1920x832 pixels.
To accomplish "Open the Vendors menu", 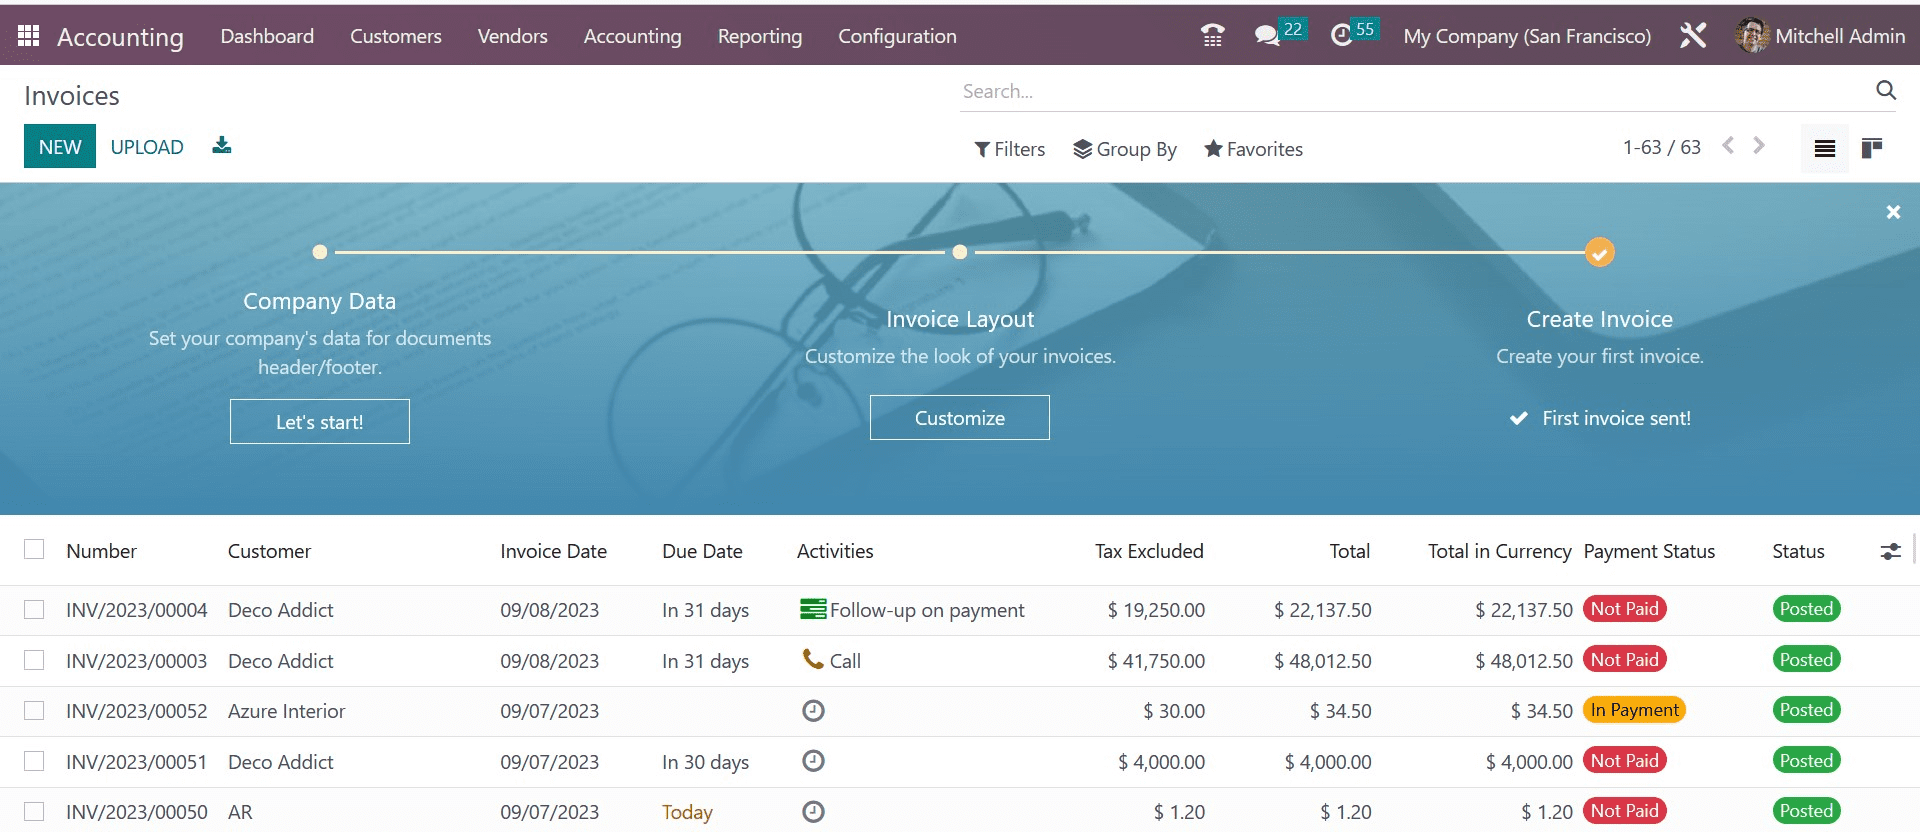I will click(513, 36).
